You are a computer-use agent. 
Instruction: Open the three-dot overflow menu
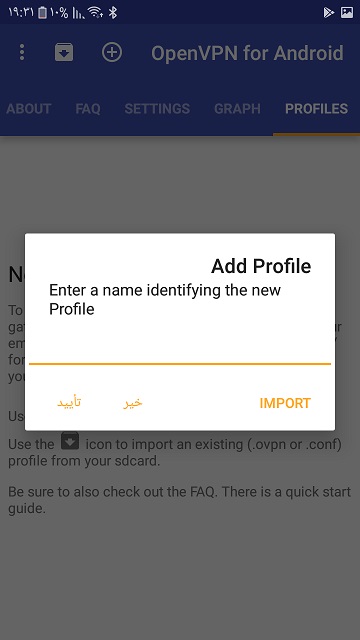22,53
